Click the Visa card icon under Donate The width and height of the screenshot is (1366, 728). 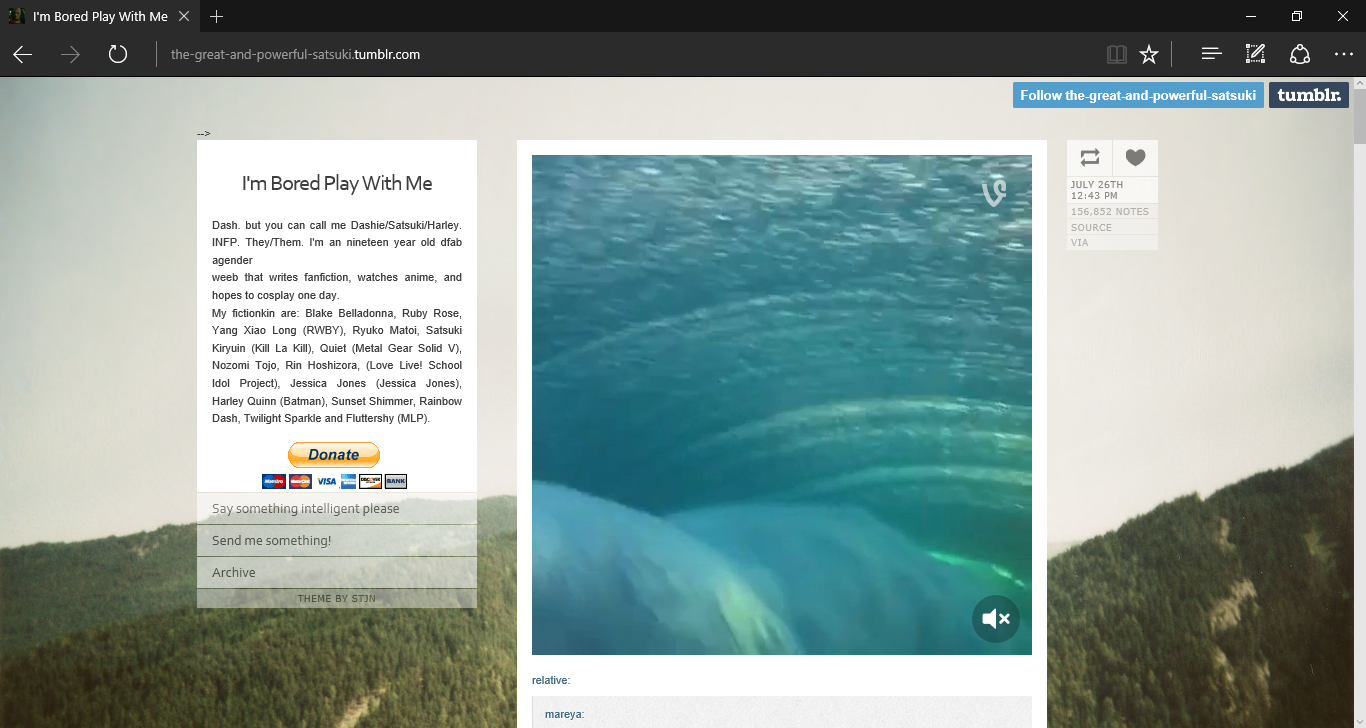point(326,481)
